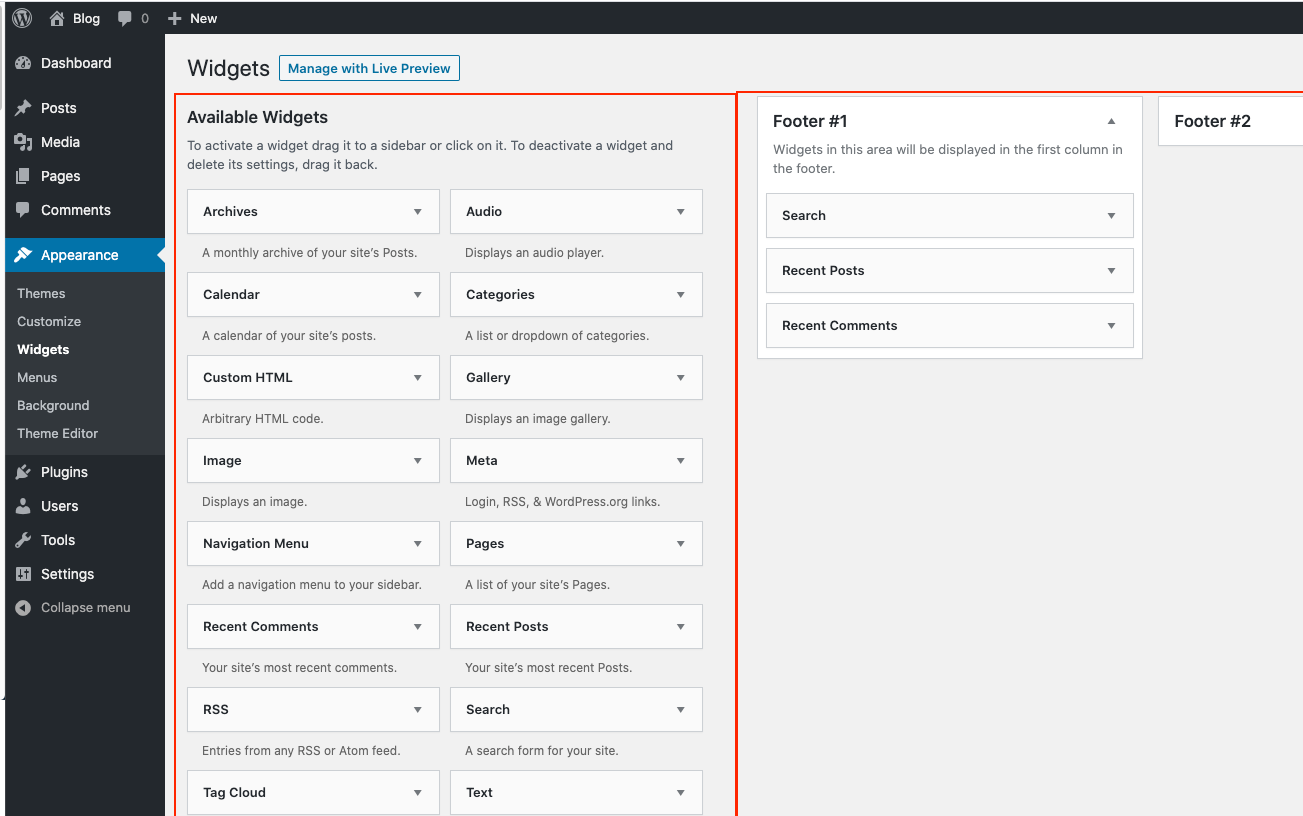Open the Dashboard using its gauge icon
Screen dimensions: 1303x816
pos(23,63)
